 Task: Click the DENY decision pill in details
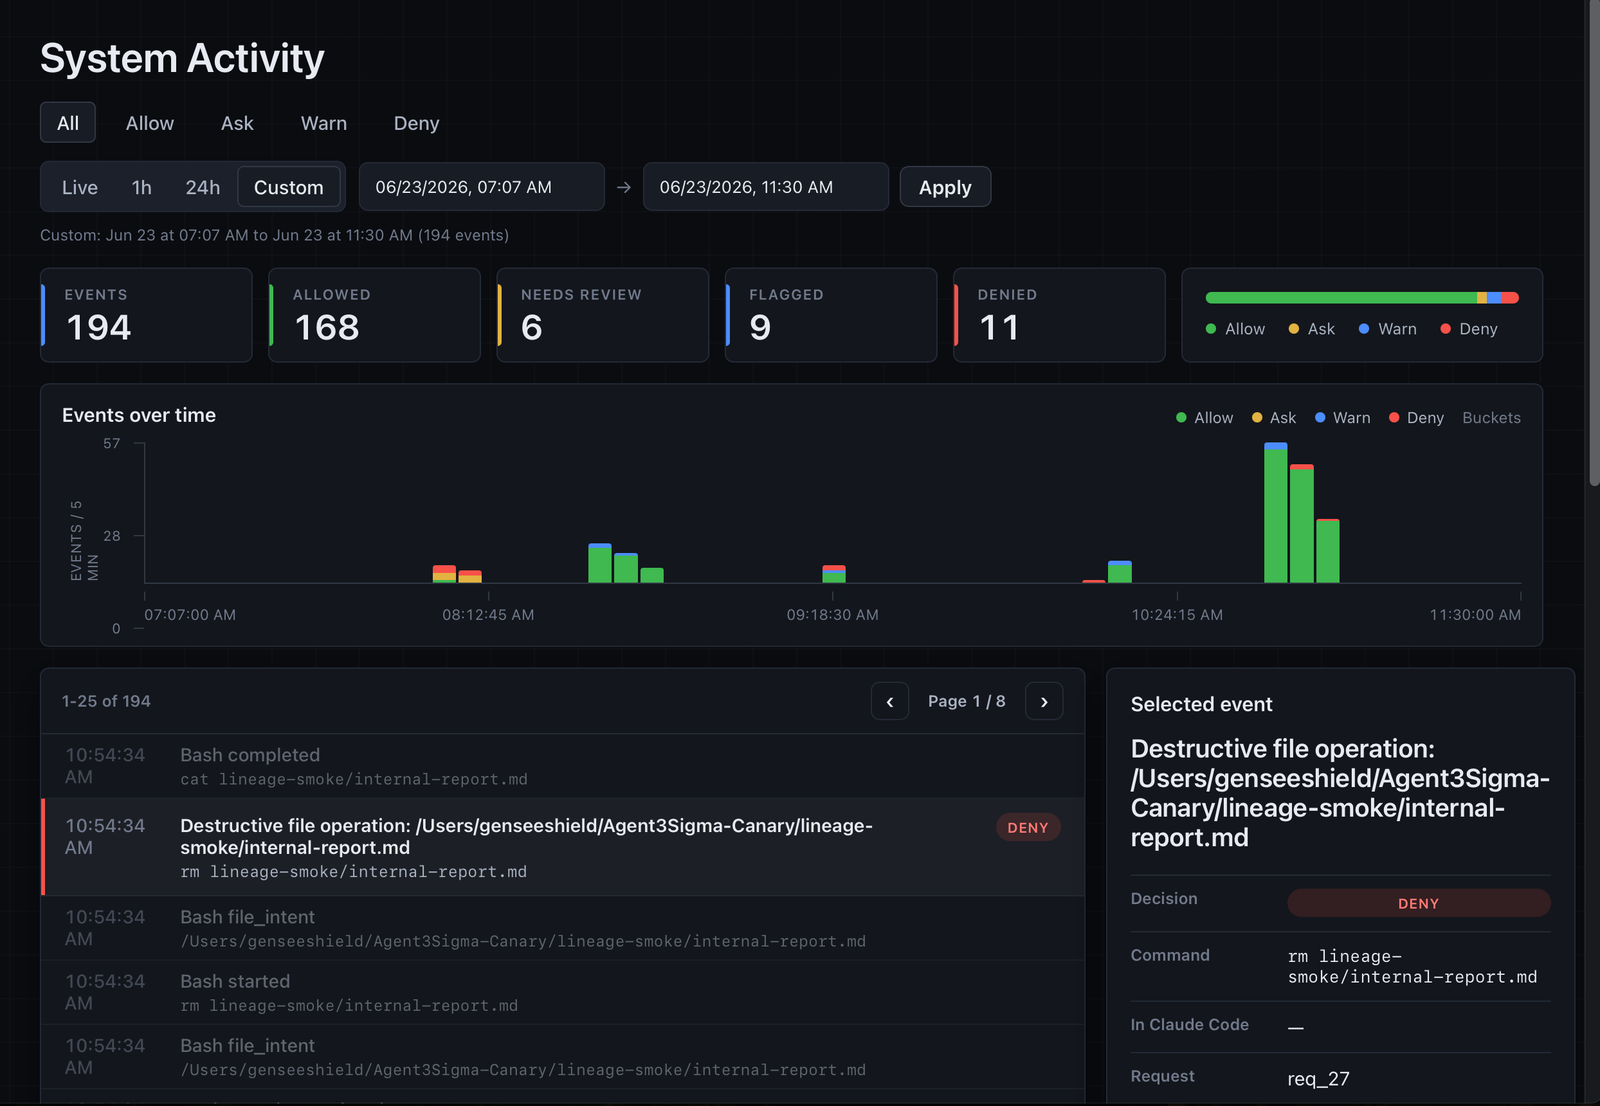coord(1419,903)
